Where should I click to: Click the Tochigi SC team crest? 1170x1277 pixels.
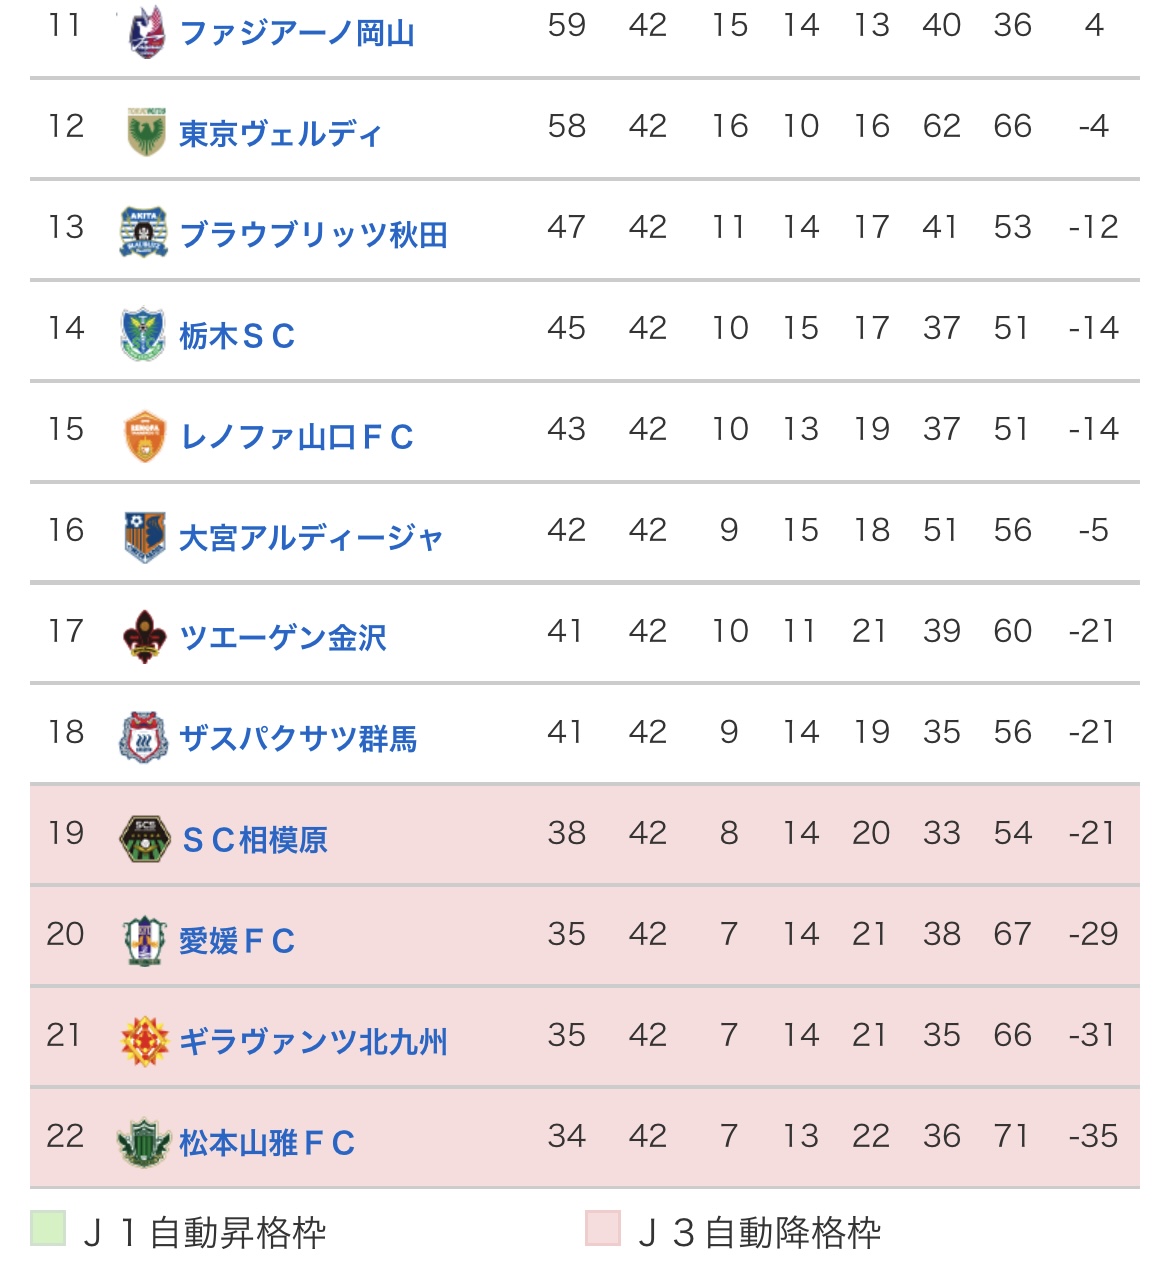pos(144,334)
